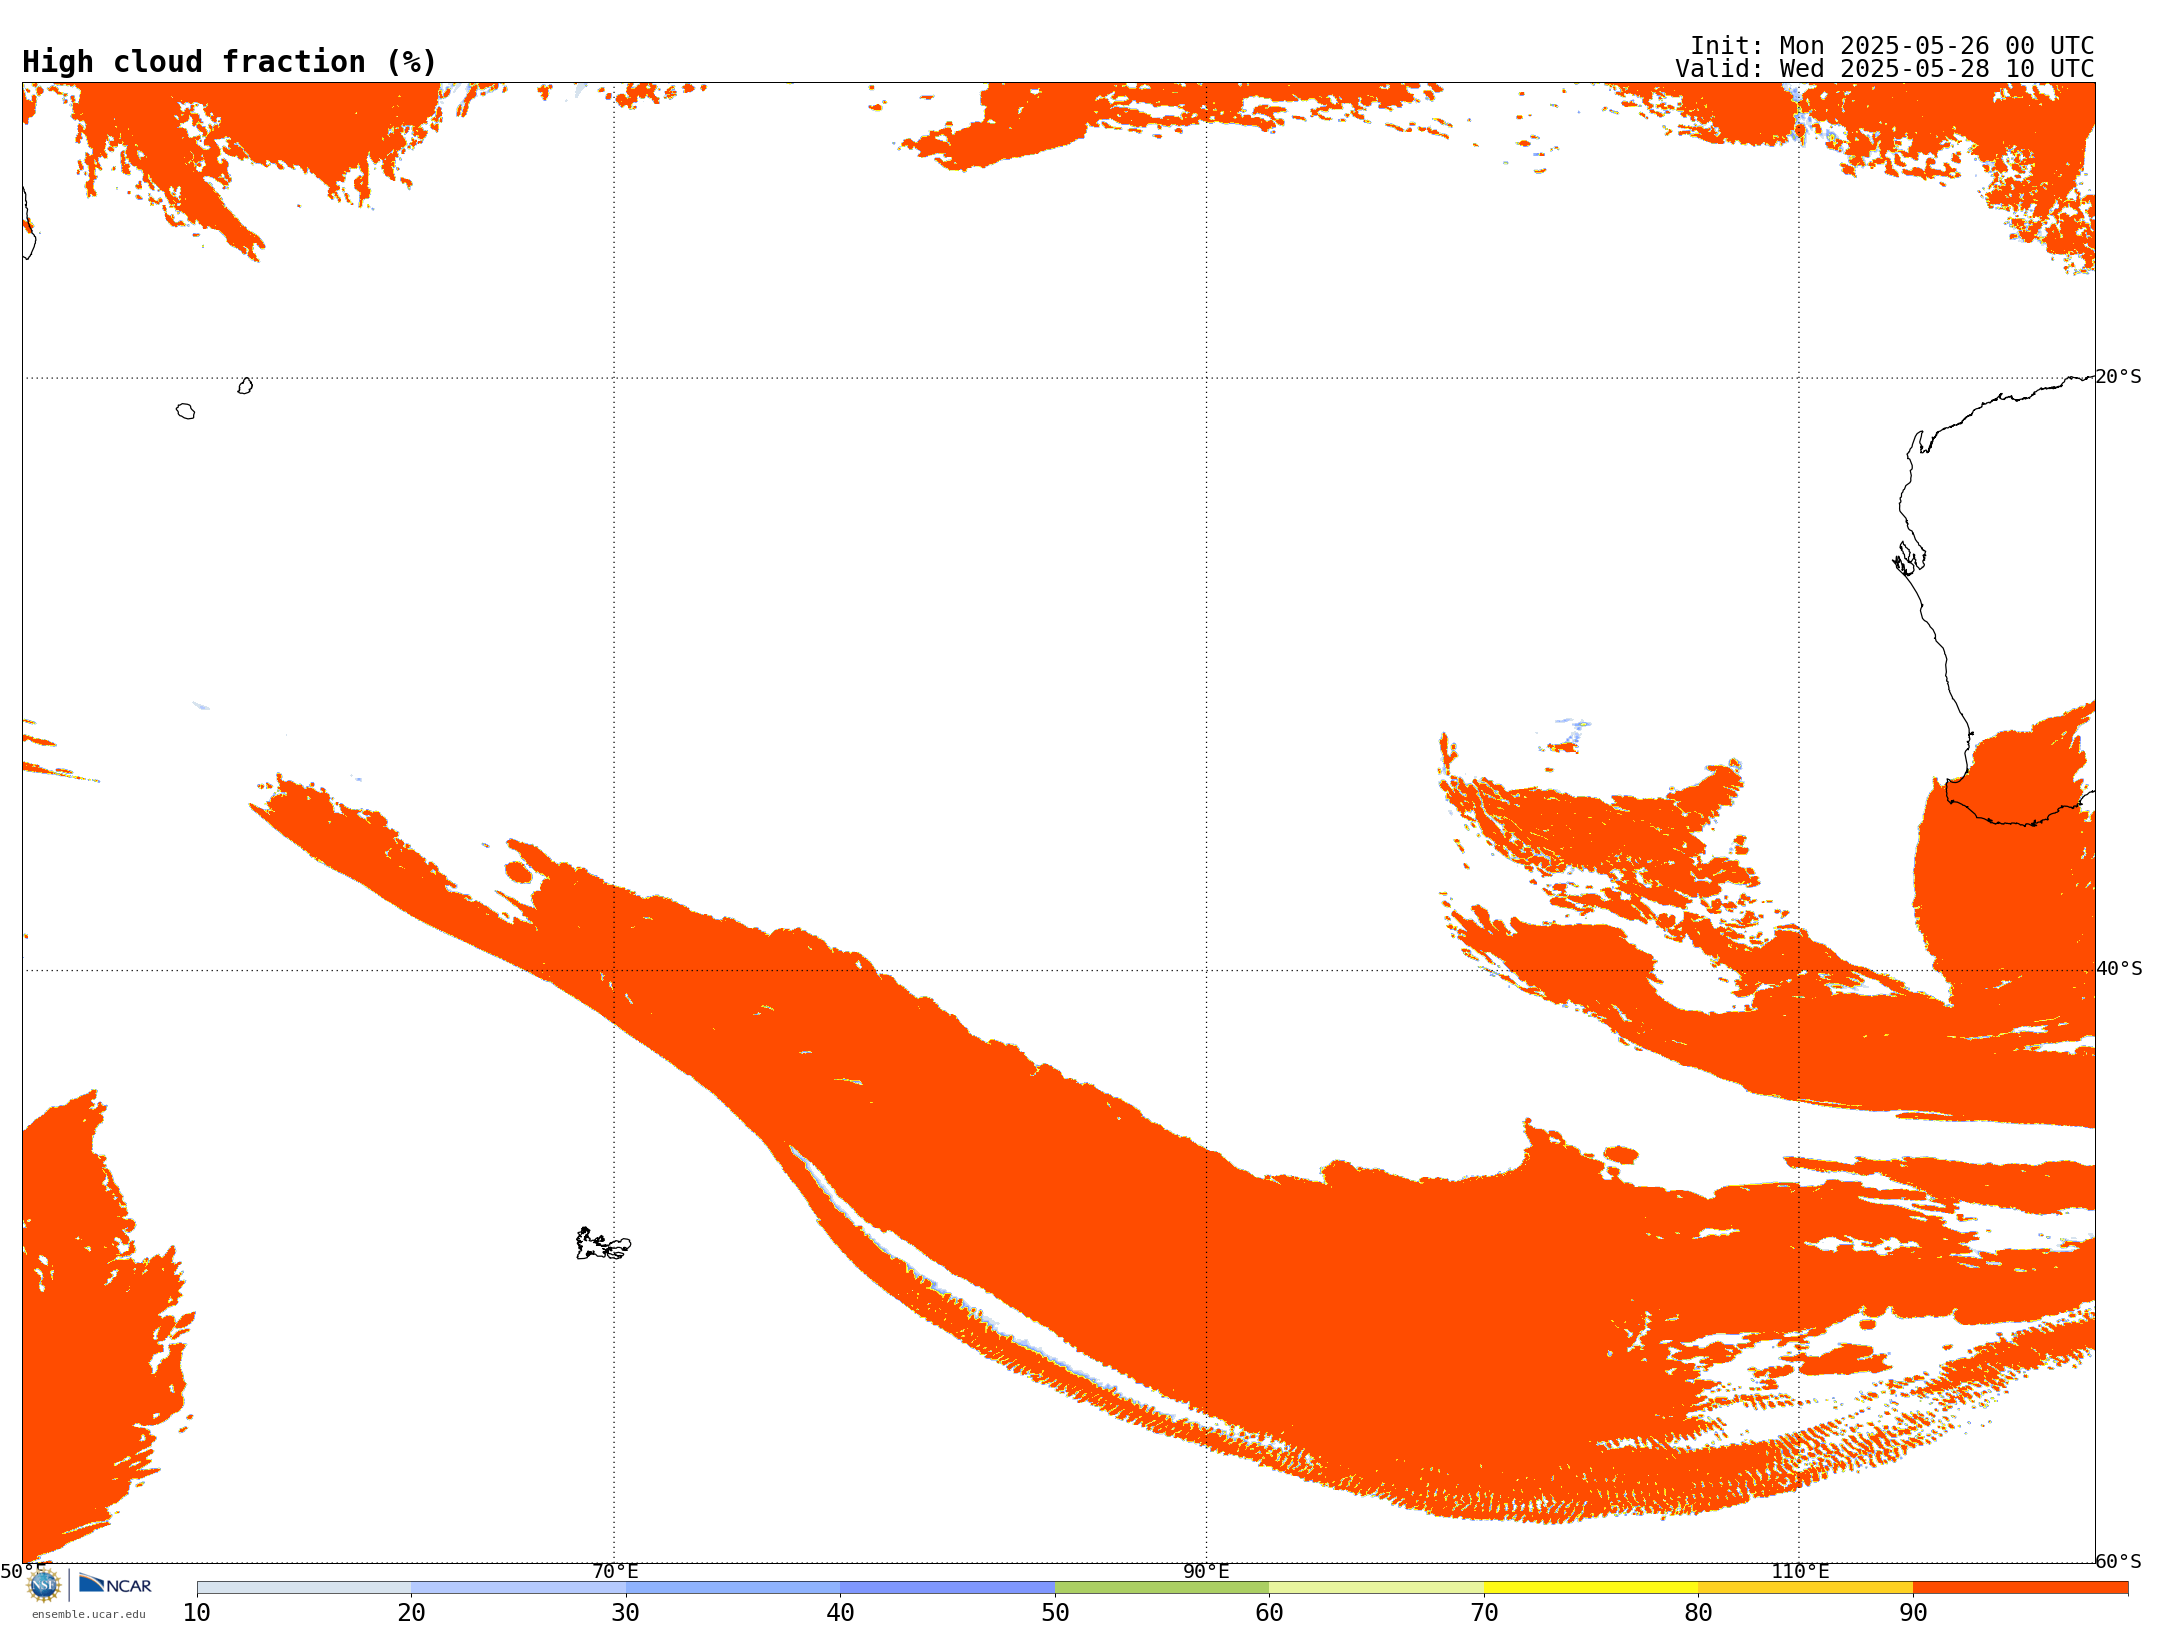
Task: Click the NSF logo
Action: click(x=44, y=1585)
